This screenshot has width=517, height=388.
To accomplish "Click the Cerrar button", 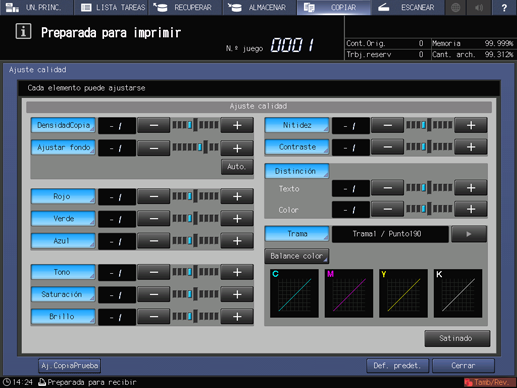I will [x=463, y=366].
